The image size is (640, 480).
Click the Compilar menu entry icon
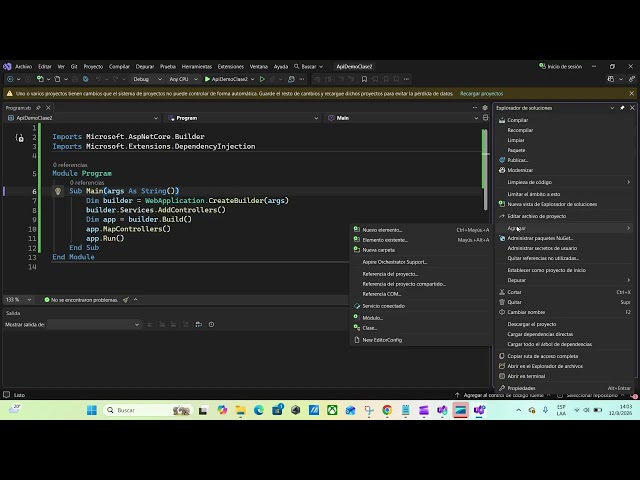pyautogui.click(x=502, y=120)
